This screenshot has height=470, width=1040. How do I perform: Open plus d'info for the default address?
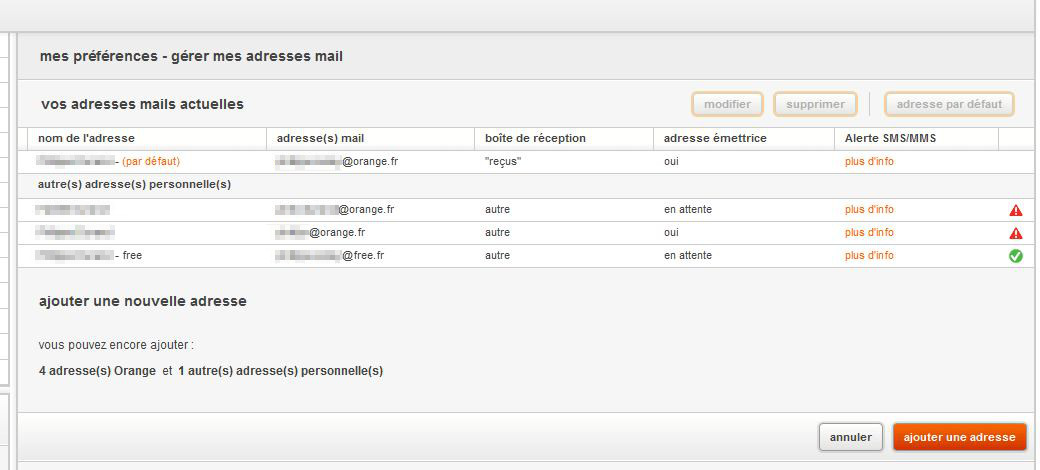coord(869,161)
